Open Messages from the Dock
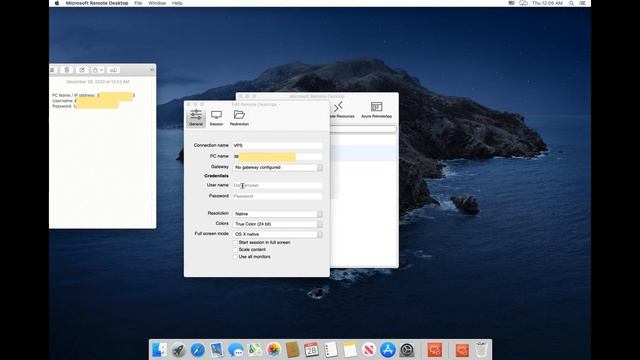The image size is (640, 360). click(x=236, y=350)
